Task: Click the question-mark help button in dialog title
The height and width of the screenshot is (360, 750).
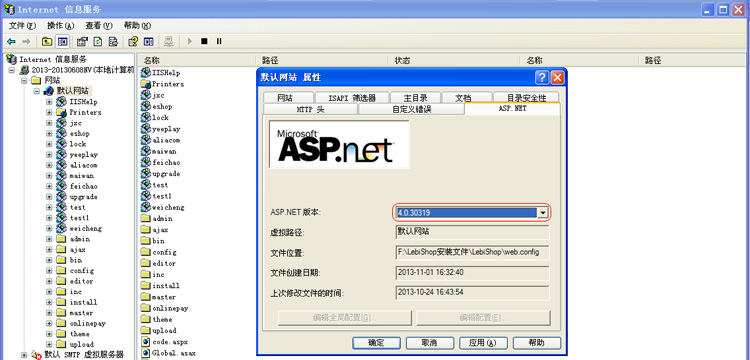Action: pyautogui.click(x=541, y=77)
